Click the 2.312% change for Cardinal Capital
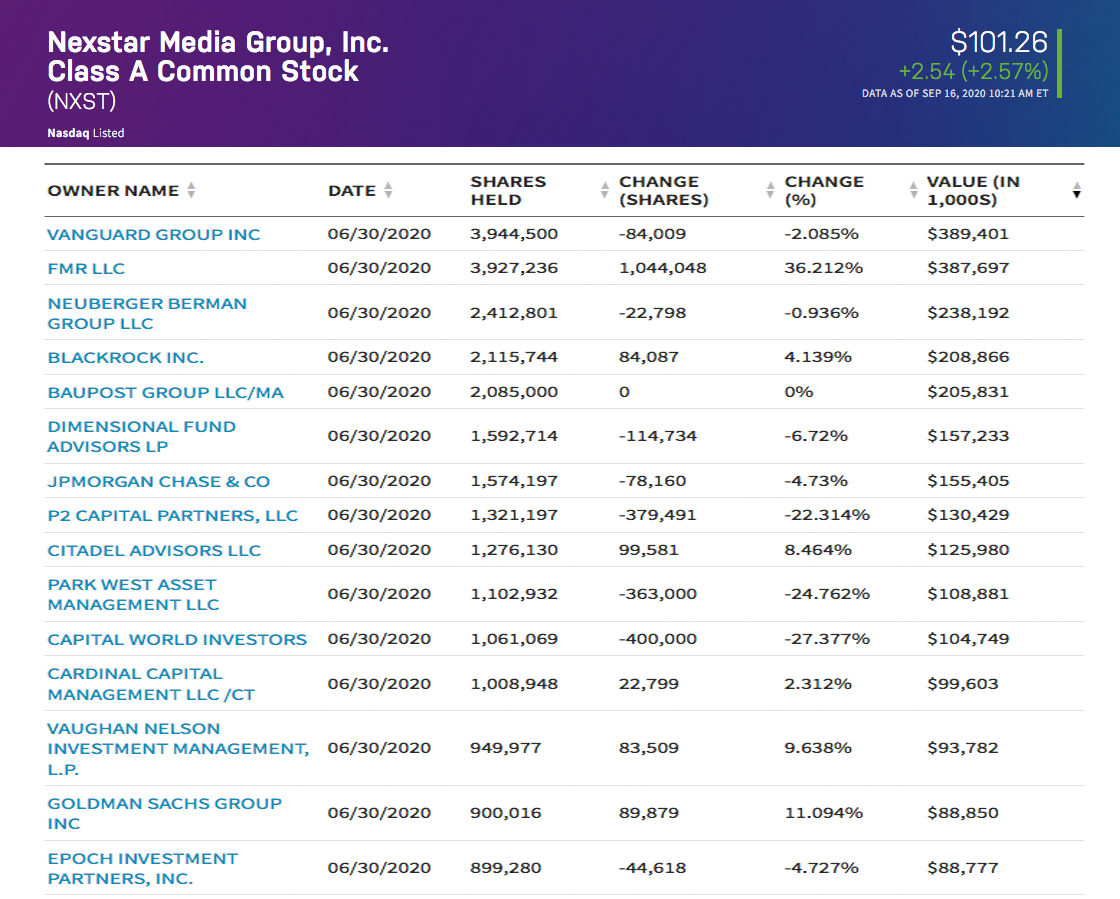 (x=818, y=684)
